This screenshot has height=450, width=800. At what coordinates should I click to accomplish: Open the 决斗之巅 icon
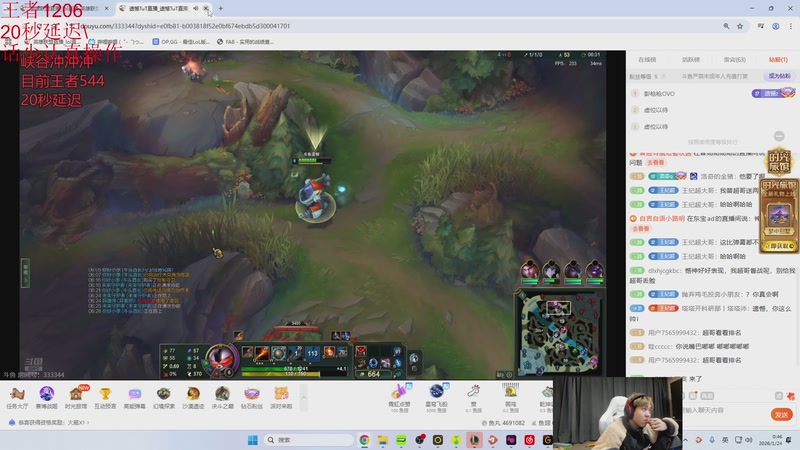tap(222, 398)
